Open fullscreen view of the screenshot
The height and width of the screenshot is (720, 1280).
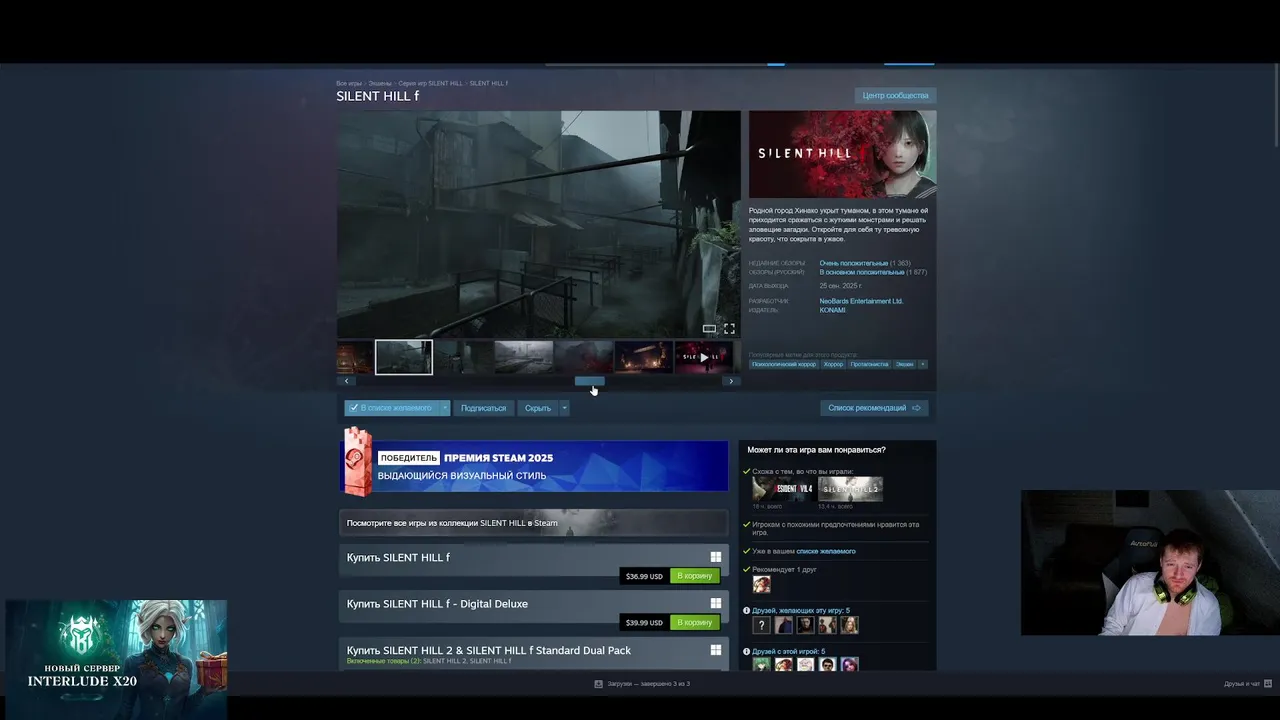click(x=729, y=329)
